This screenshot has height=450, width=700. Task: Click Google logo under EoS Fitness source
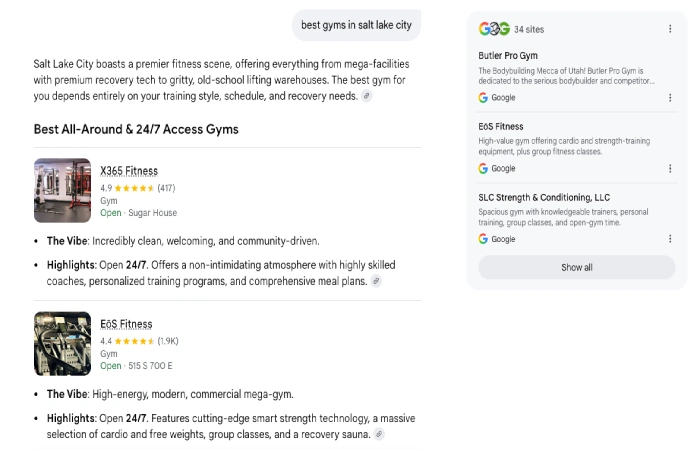[x=483, y=169]
